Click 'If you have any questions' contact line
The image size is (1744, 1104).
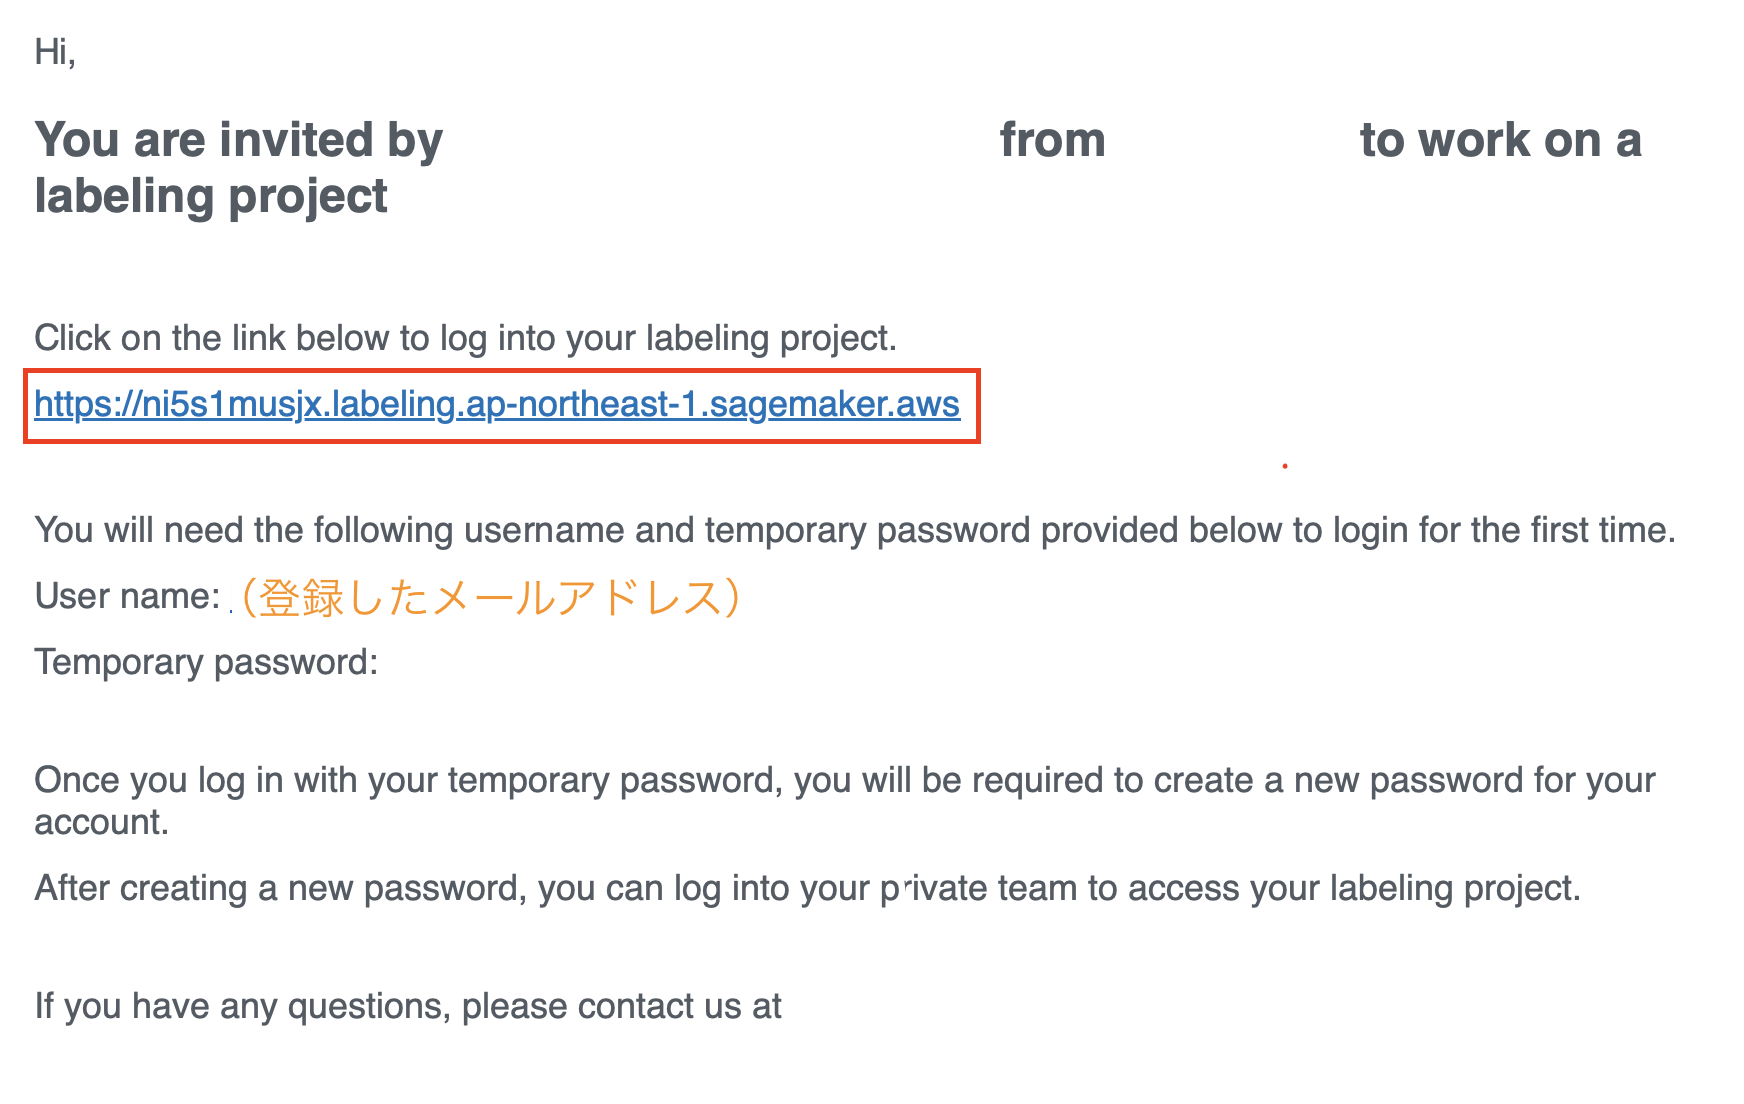coord(408,1007)
